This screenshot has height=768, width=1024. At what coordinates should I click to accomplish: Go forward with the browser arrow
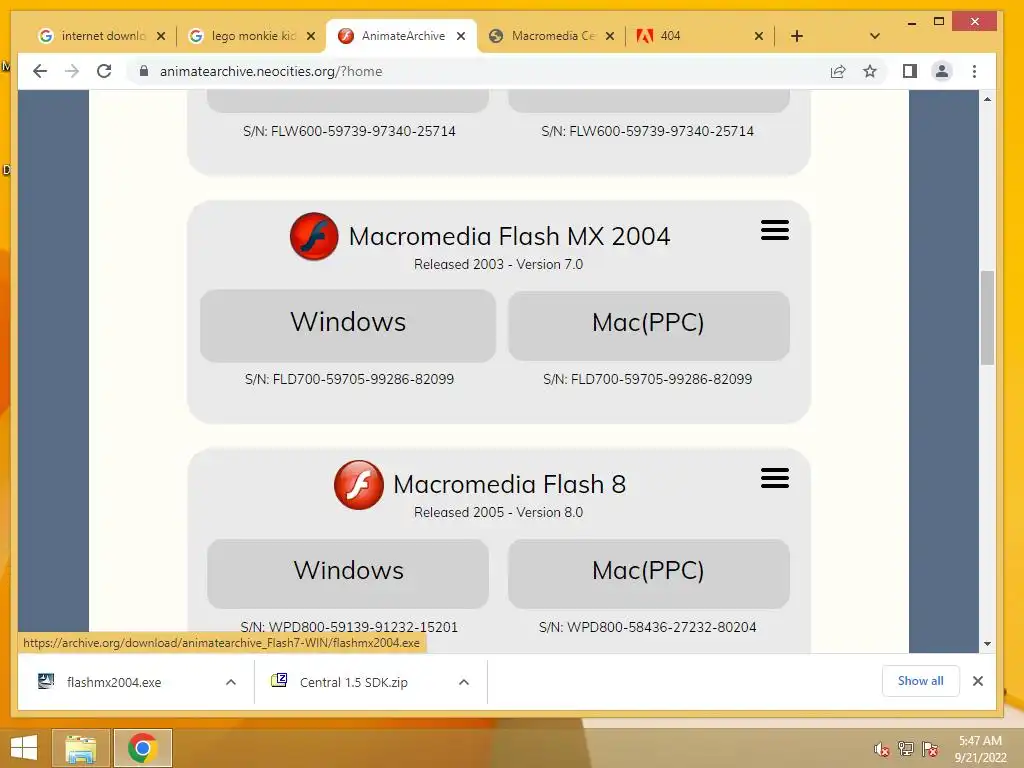72,71
